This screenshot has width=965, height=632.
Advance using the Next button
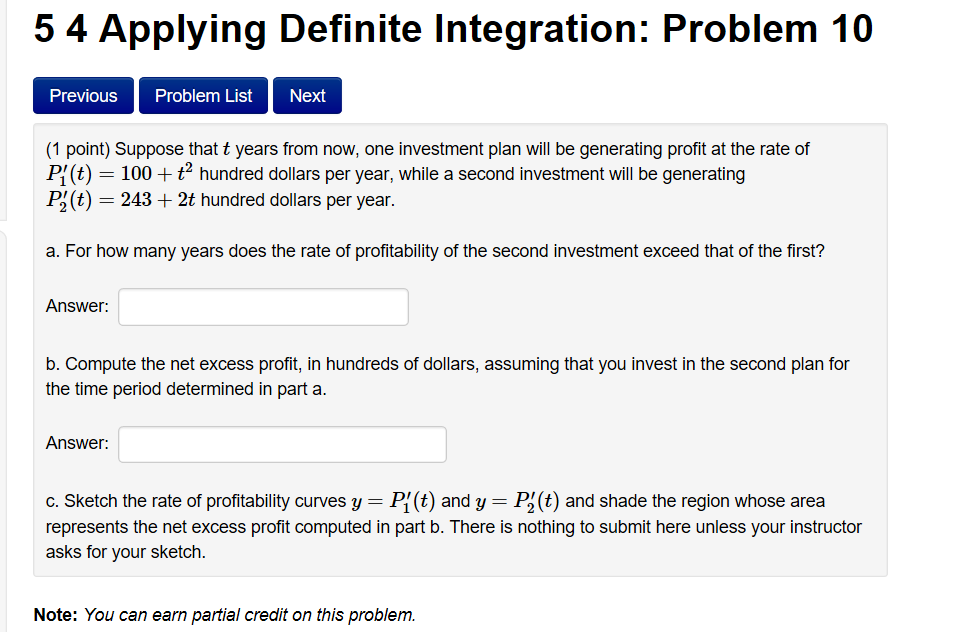[x=306, y=95]
